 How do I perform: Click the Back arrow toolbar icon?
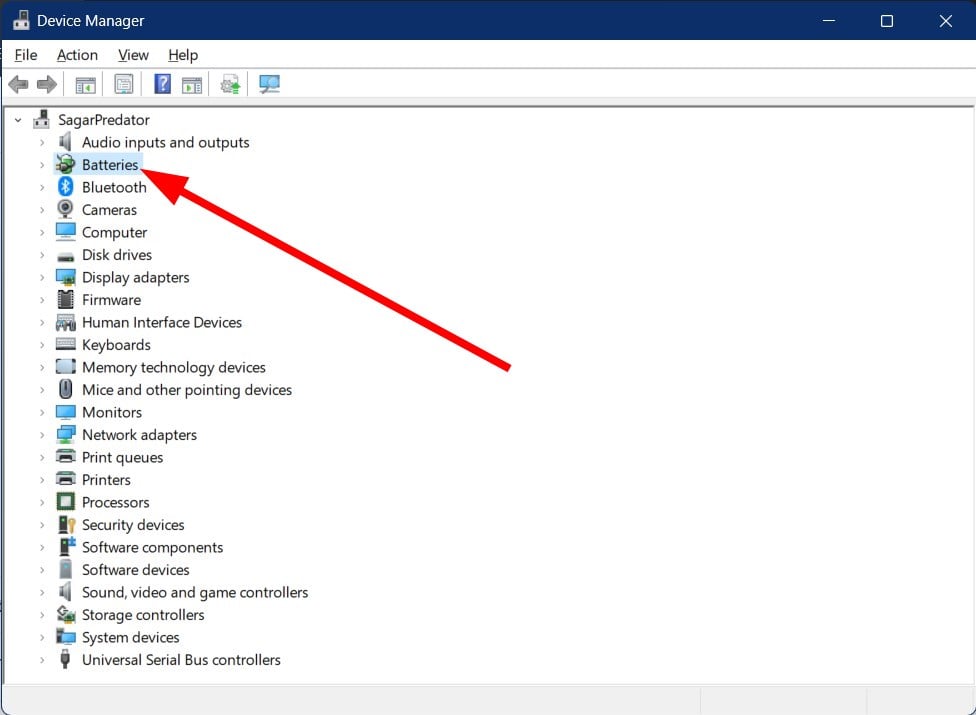(x=19, y=84)
